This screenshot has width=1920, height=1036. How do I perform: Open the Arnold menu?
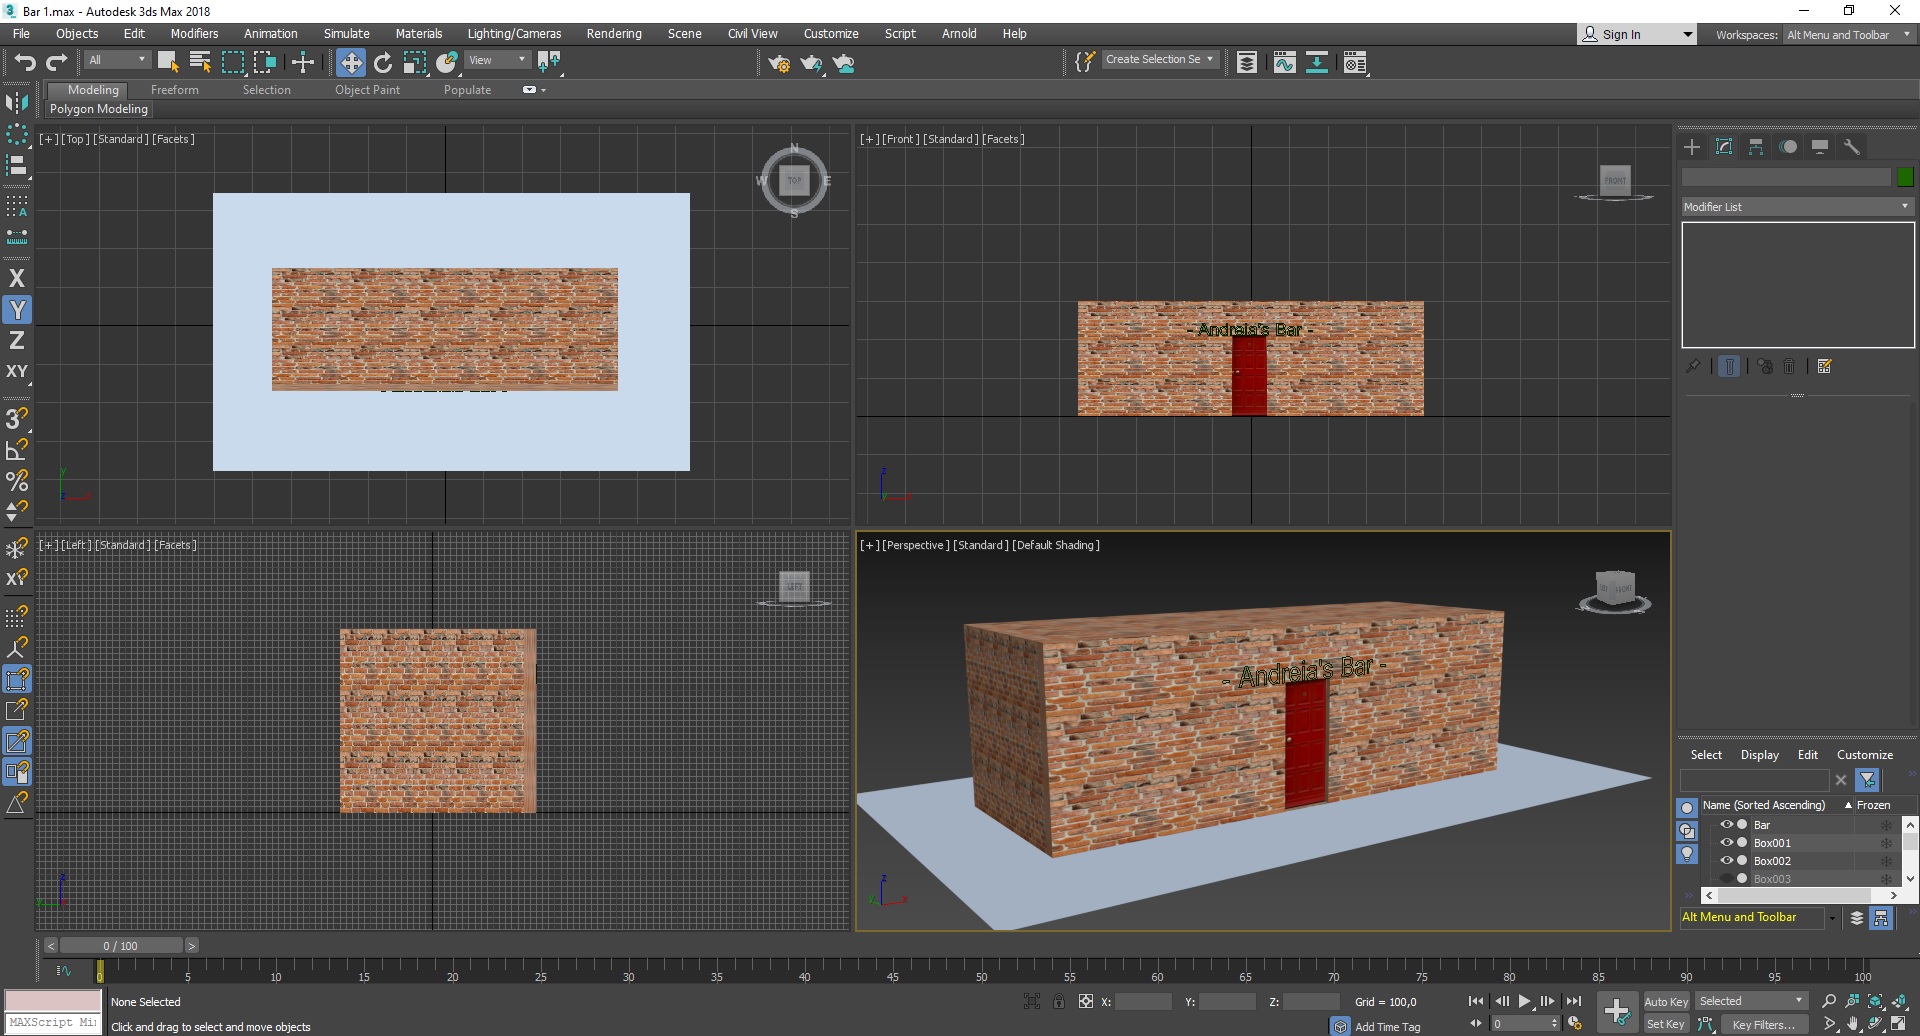(959, 34)
